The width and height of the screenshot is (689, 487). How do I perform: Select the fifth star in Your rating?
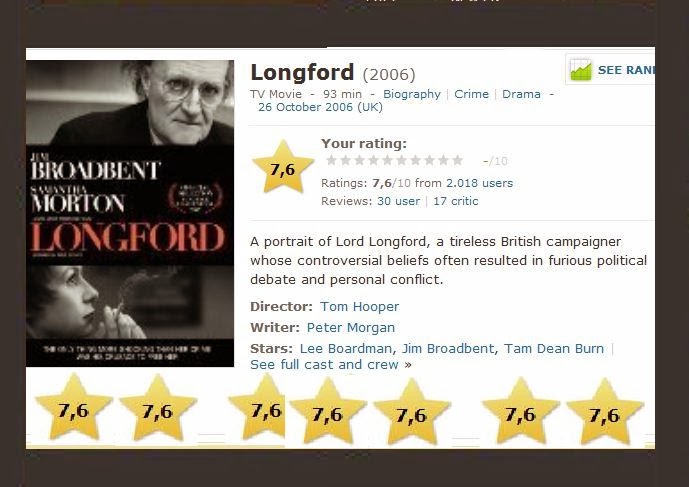388,160
